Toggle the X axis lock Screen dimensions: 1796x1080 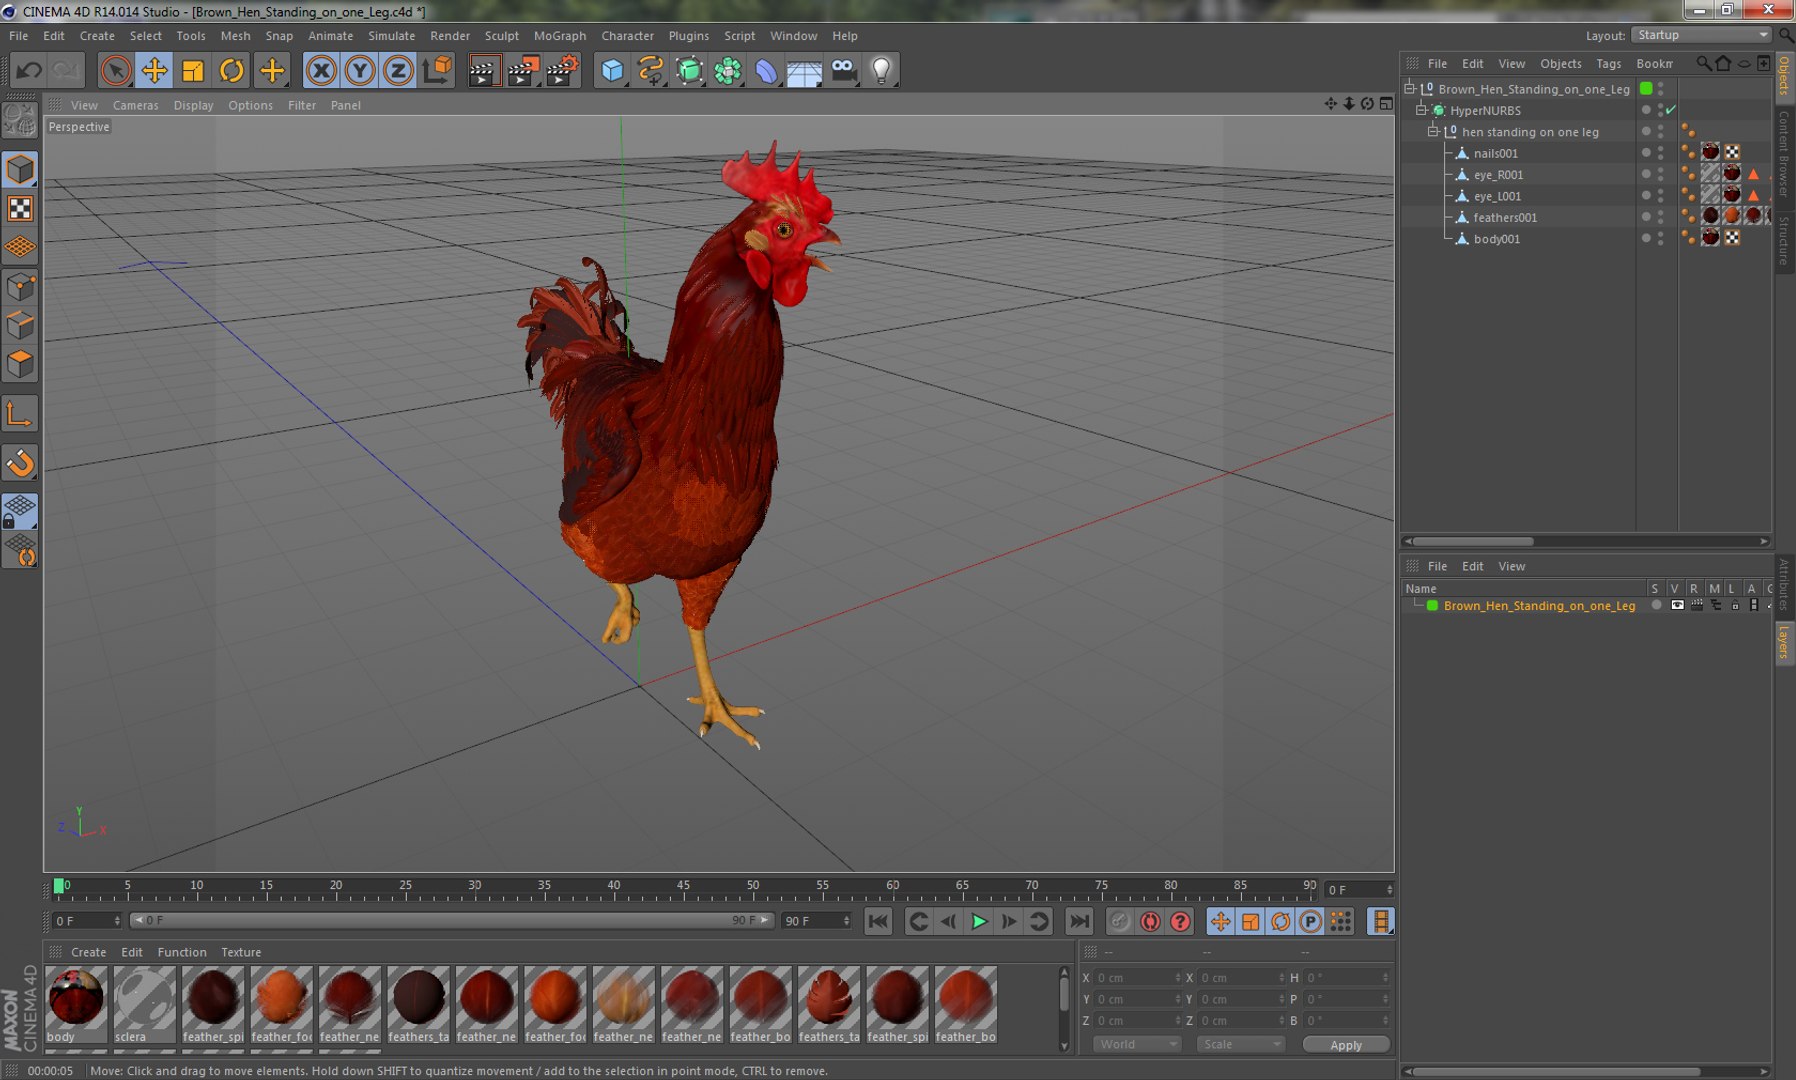point(321,70)
